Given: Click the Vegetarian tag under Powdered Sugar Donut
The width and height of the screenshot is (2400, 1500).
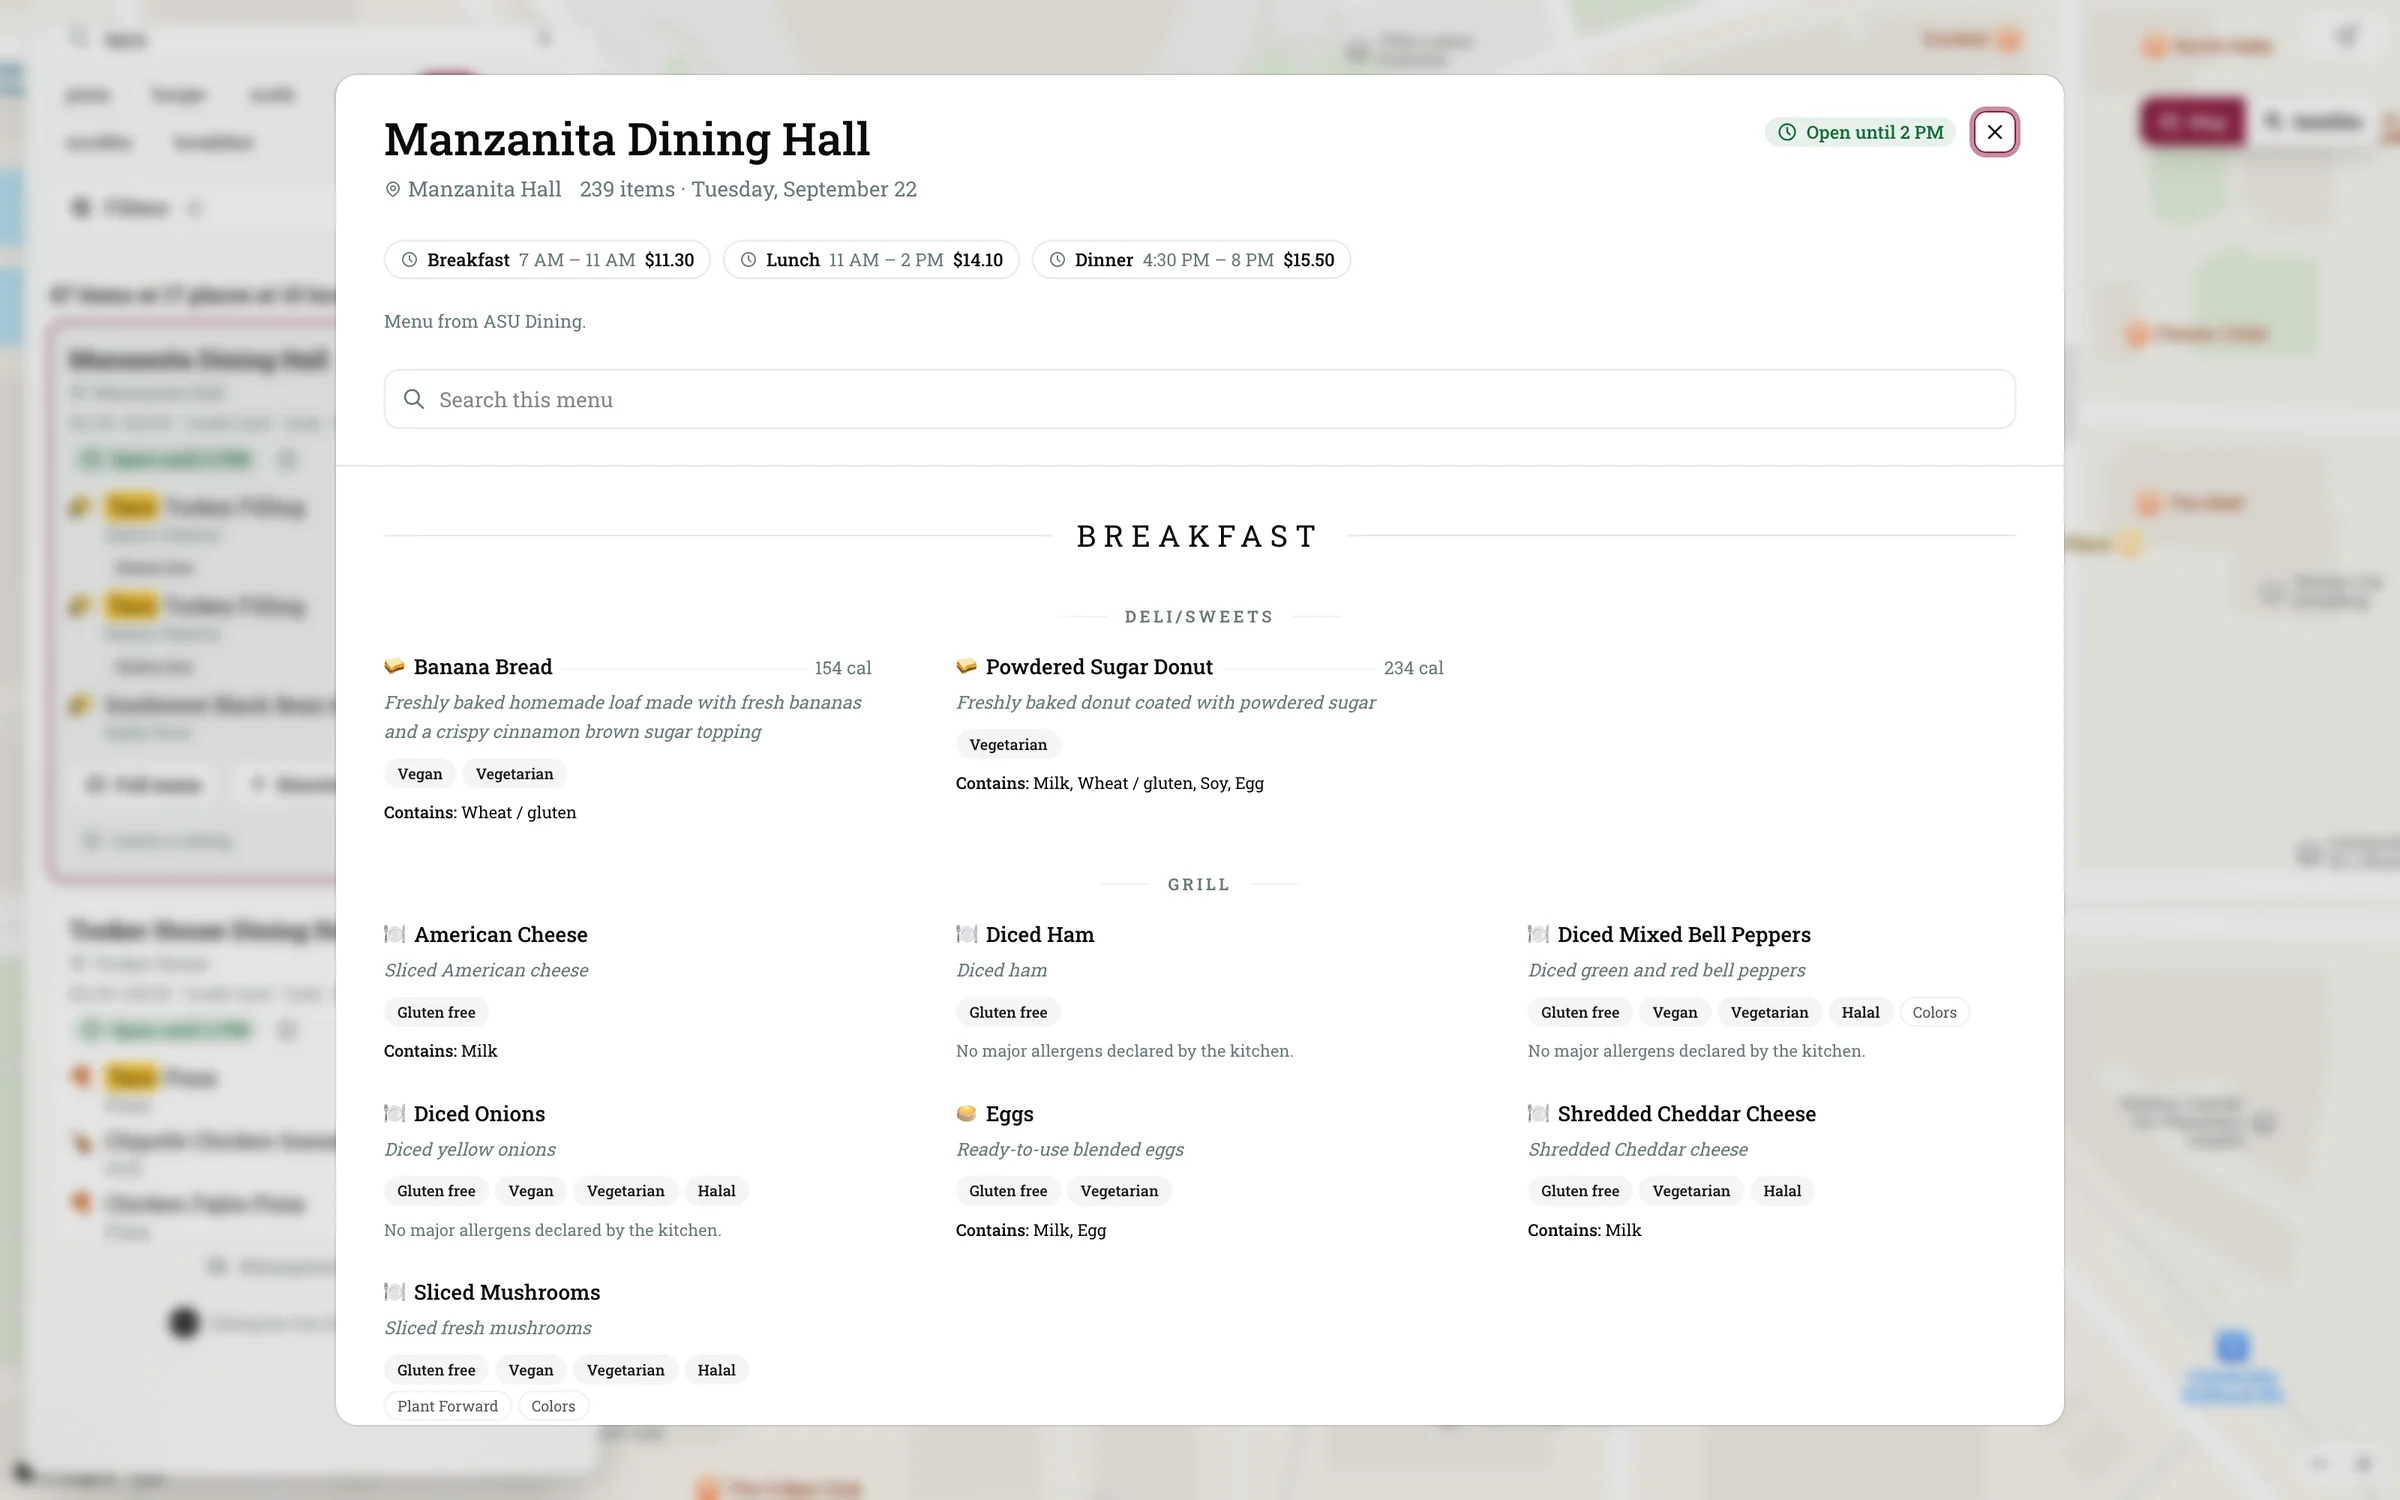Looking at the screenshot, I should pyautogui.click(x=1008, y=745).
